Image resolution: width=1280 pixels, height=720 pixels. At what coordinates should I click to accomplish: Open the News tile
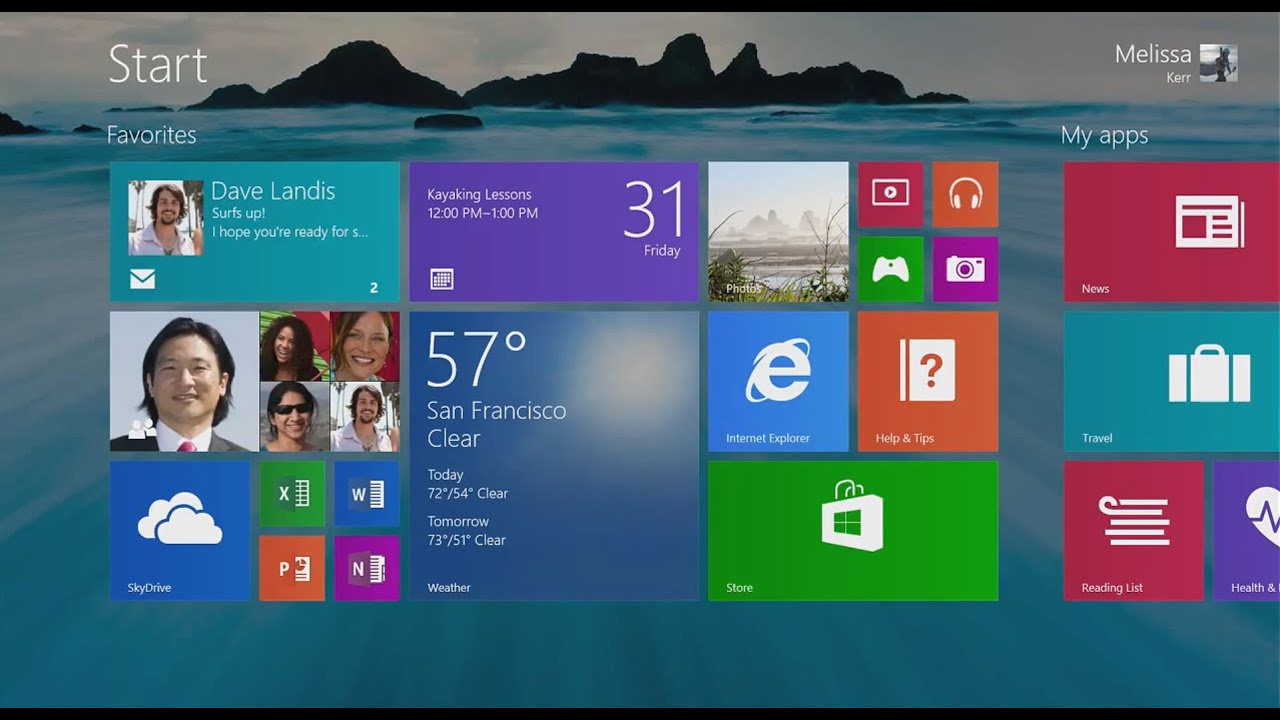[x=1172, y=232]
